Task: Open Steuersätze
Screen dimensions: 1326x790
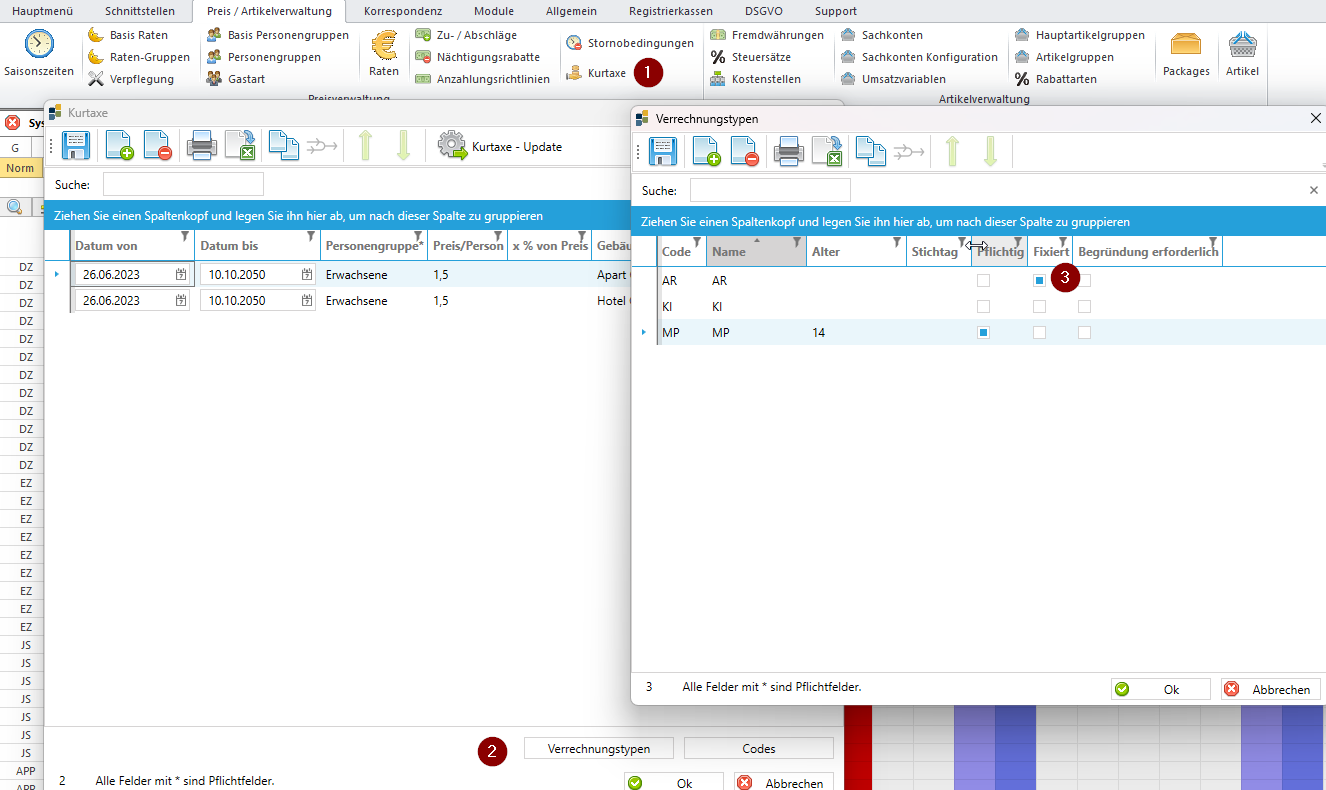Action: (750, 57)
